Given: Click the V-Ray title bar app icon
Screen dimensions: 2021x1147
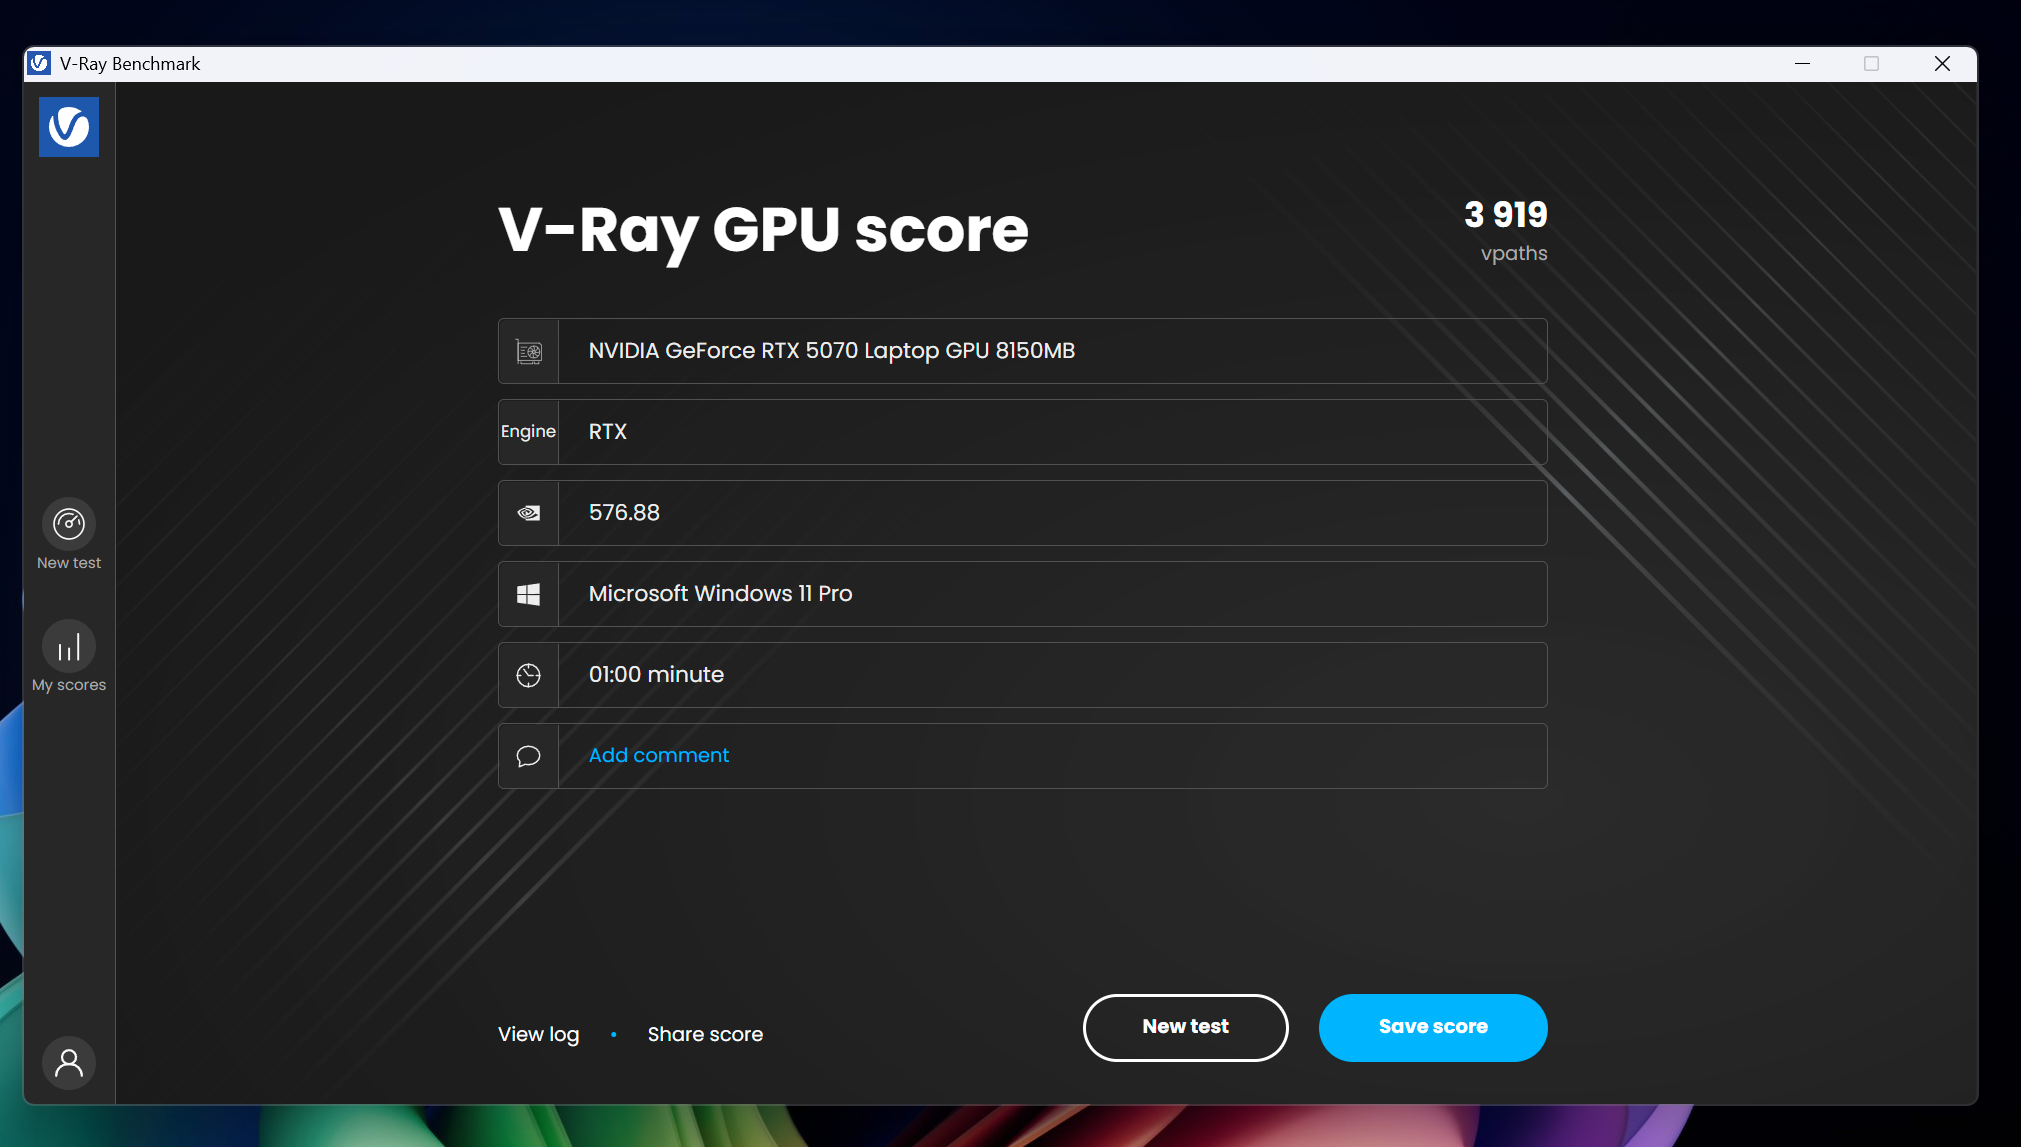Looking at the screenshot, I should point(39,63).
